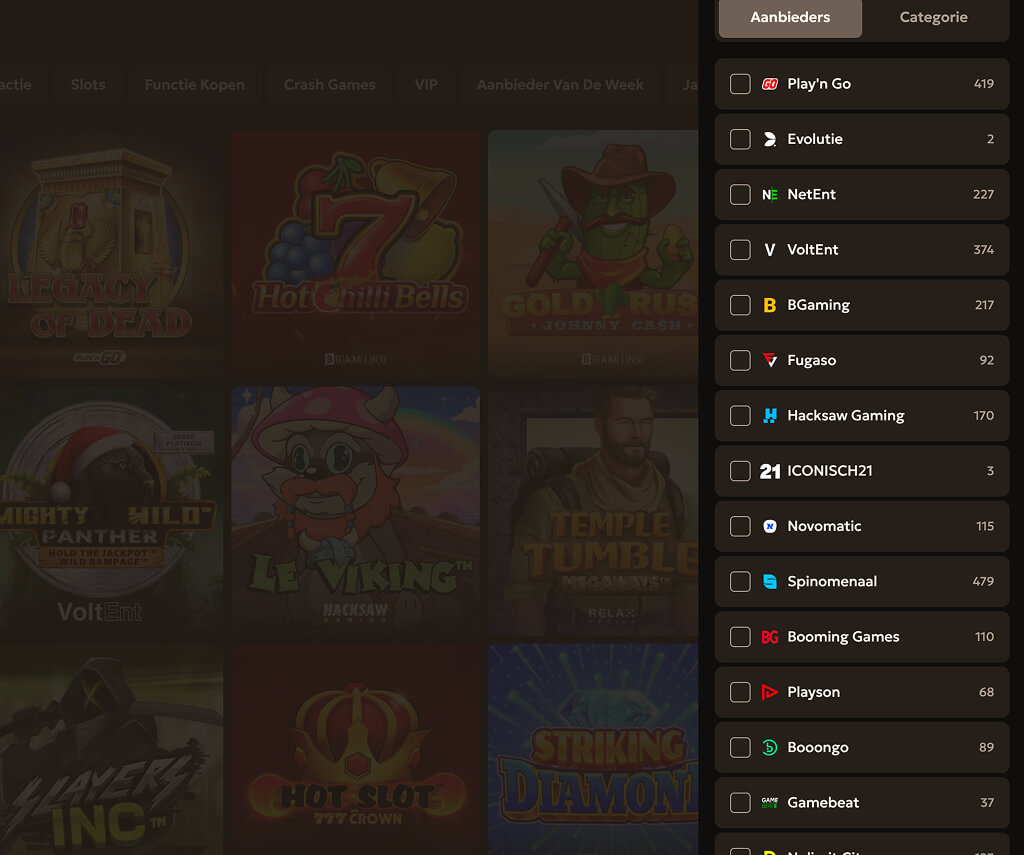1024x855 pixels.
Task: Click the Spinomenaal provider logo icon
Action: (x=770, y=581)
